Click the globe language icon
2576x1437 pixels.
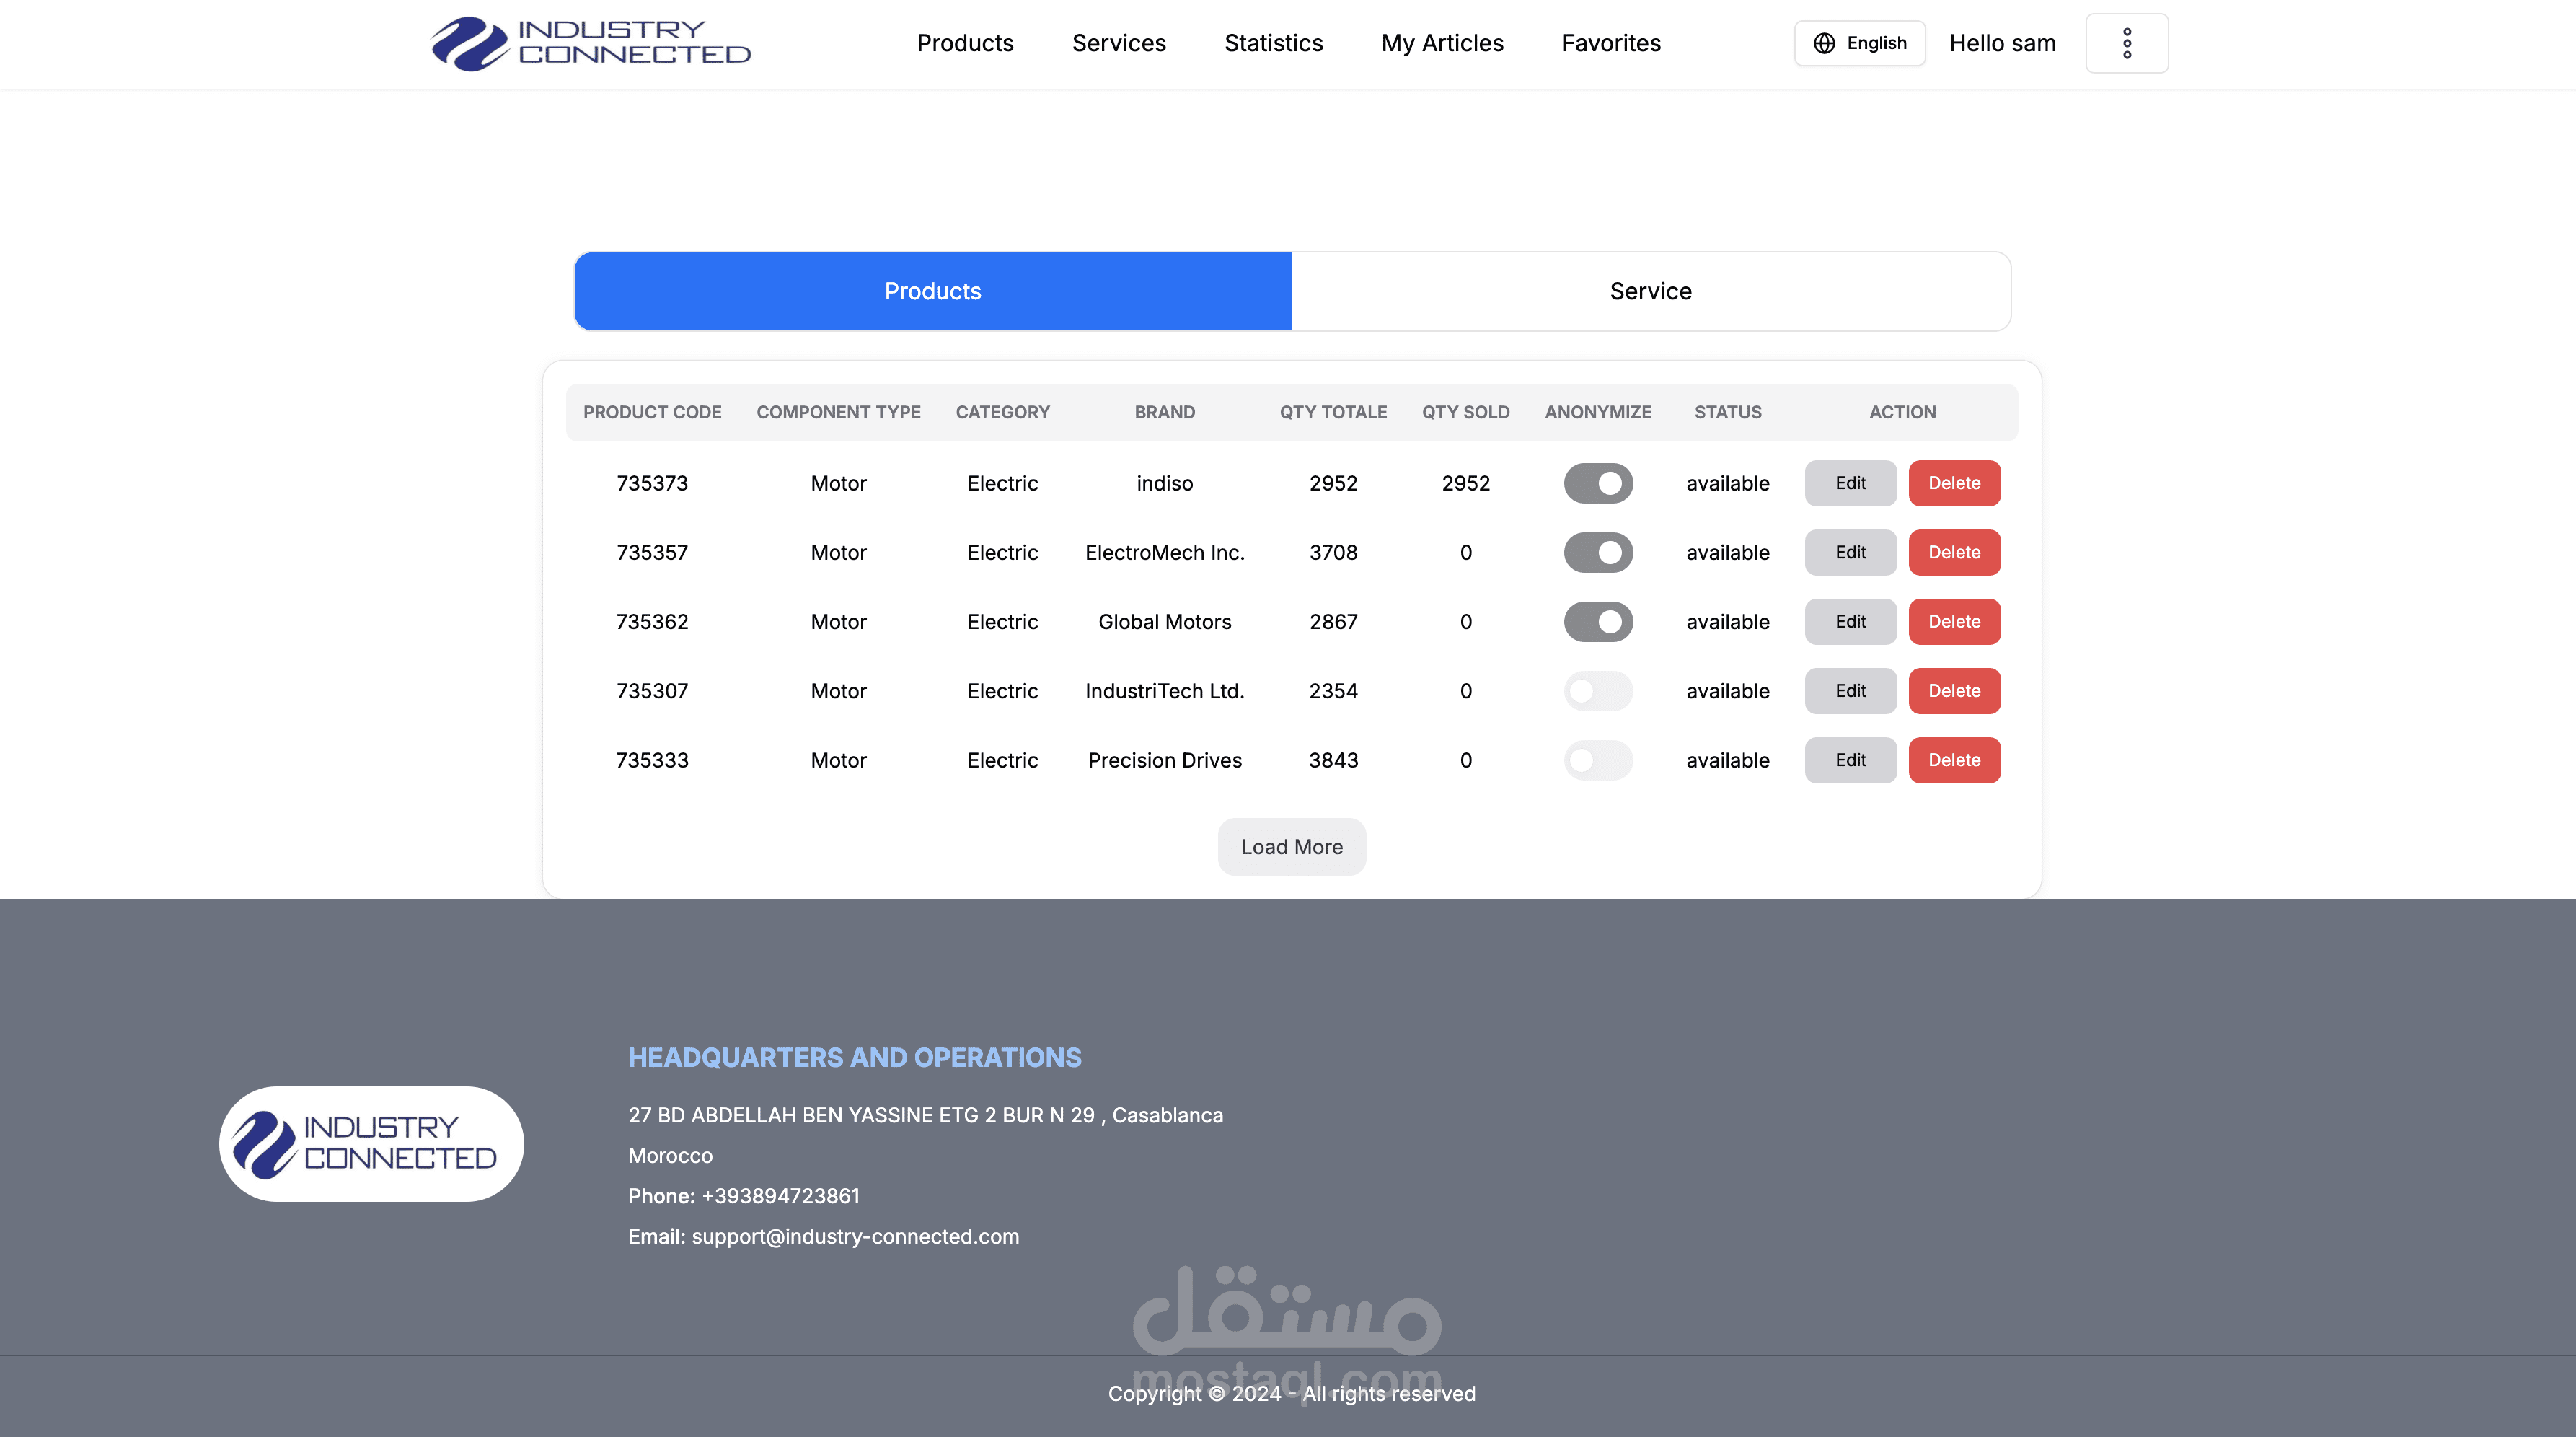pyautogui.click(x=1824, y=43)
